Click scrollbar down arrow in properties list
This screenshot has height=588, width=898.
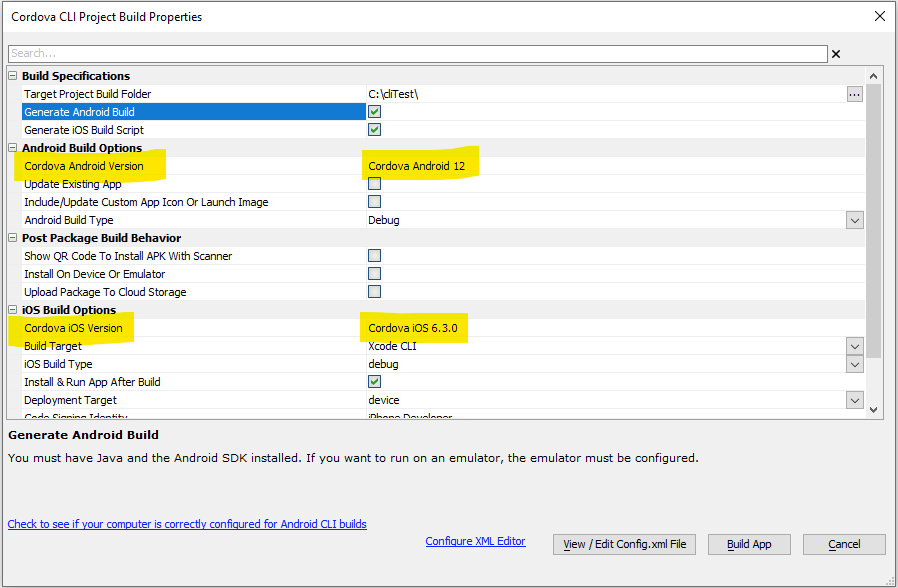point(873,409)
